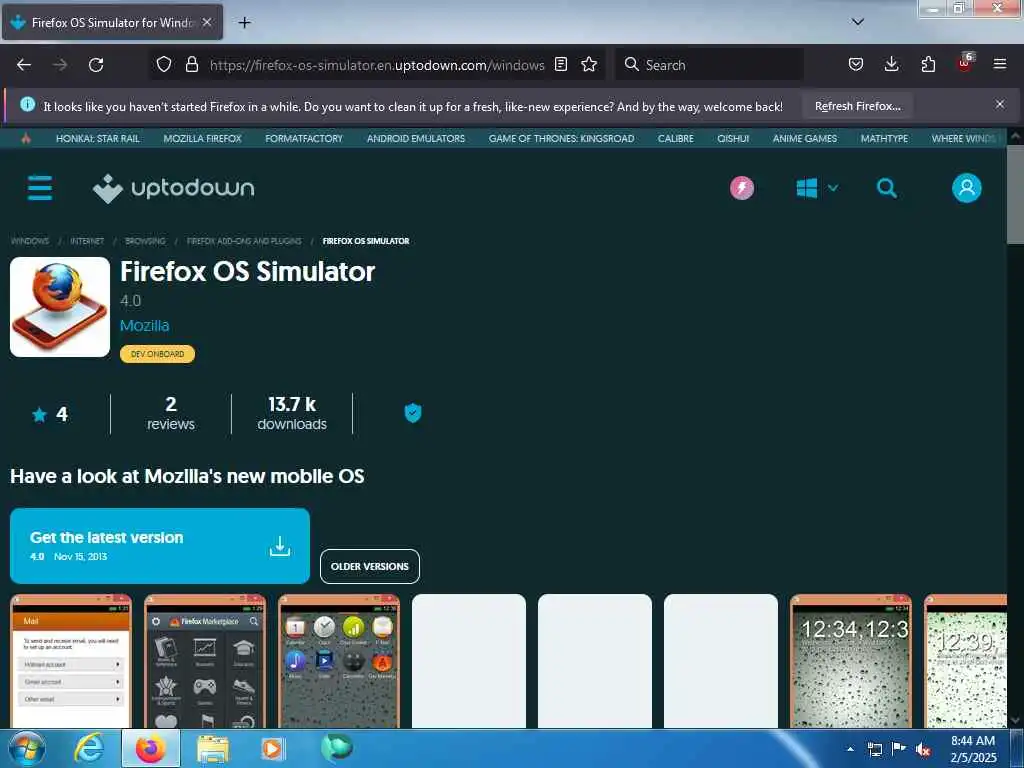Open GAME OF THRONES: KINGSROAD link
This screenshot has width=1024, height=768.
coord(561,138)
